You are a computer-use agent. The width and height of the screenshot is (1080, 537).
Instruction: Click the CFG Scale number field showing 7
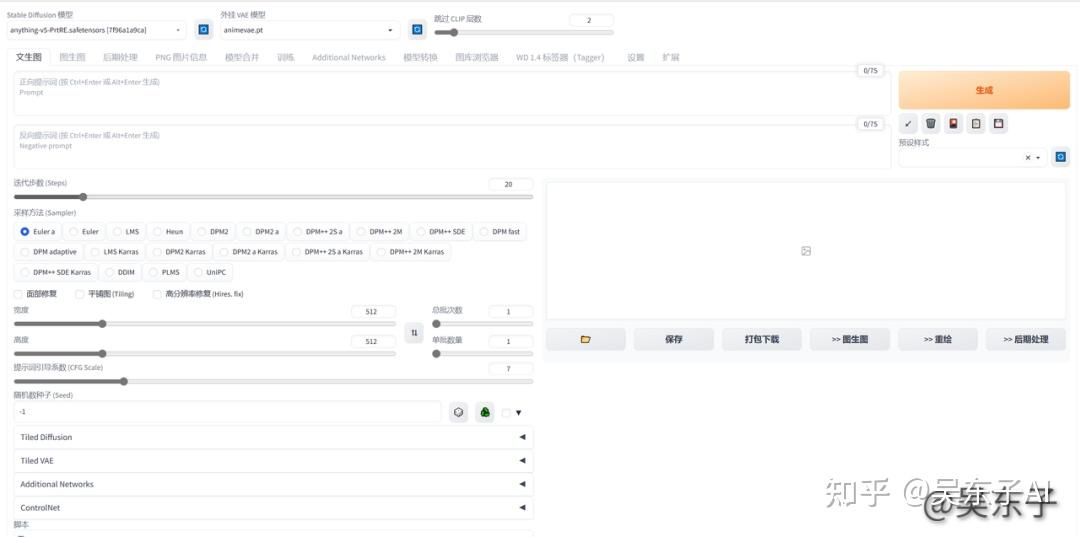pyautogui.click(x=510, y=369)
